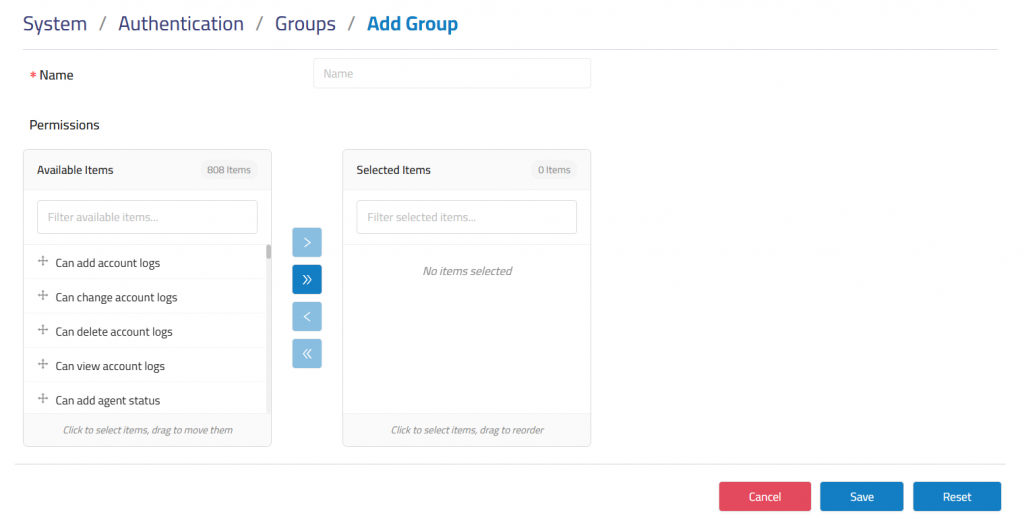This screenshot has width=1024, height=517.
Task: Click drag handle beside Can add account logs
Action: [x=43, y=262]
